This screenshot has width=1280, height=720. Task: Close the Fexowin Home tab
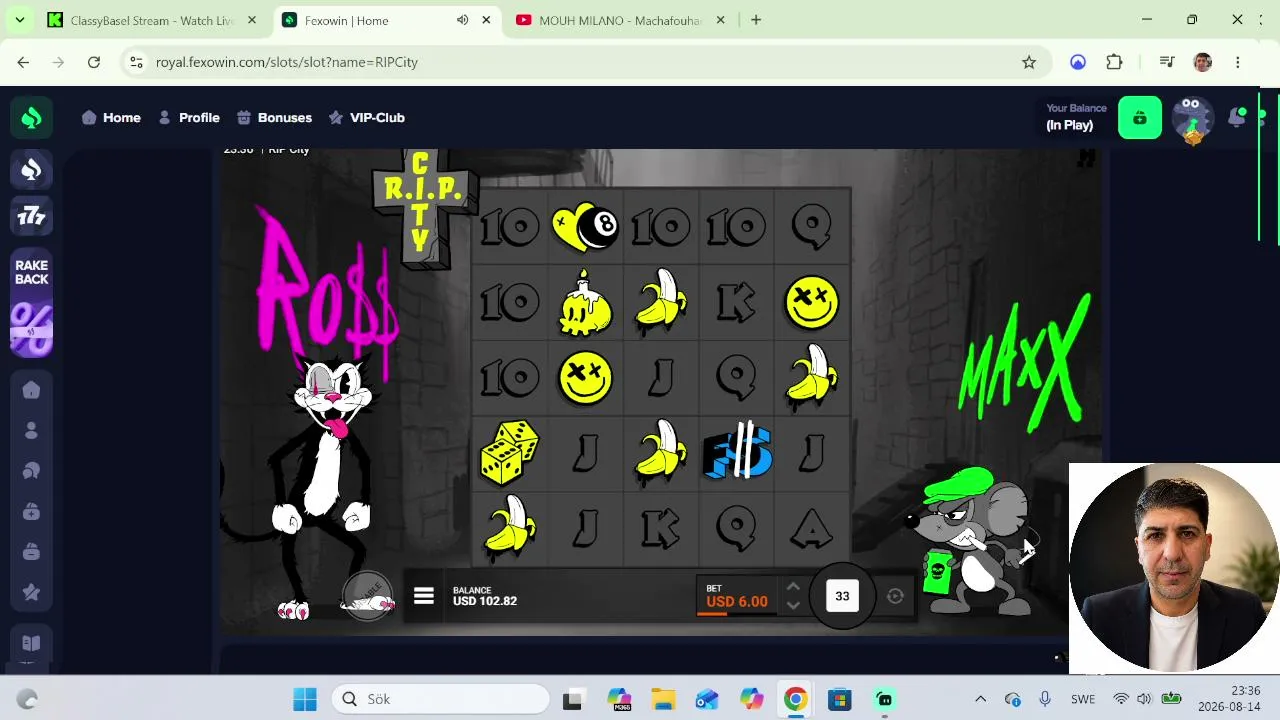pos(486,20)
